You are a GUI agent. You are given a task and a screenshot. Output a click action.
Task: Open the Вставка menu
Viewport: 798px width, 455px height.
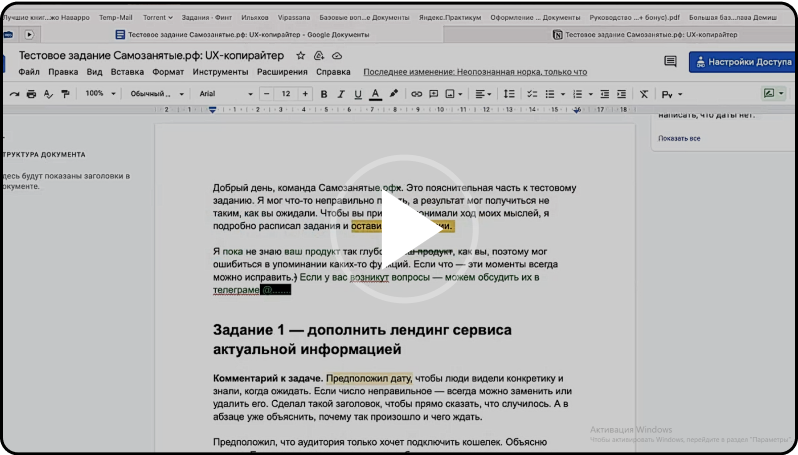[x=127, y=72]
